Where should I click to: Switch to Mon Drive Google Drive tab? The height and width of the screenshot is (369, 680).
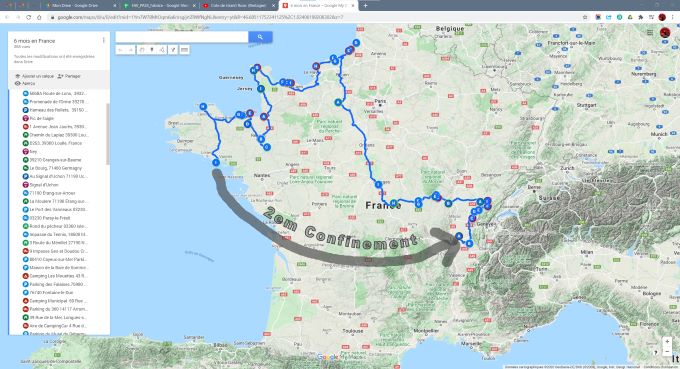coord(80,6)
